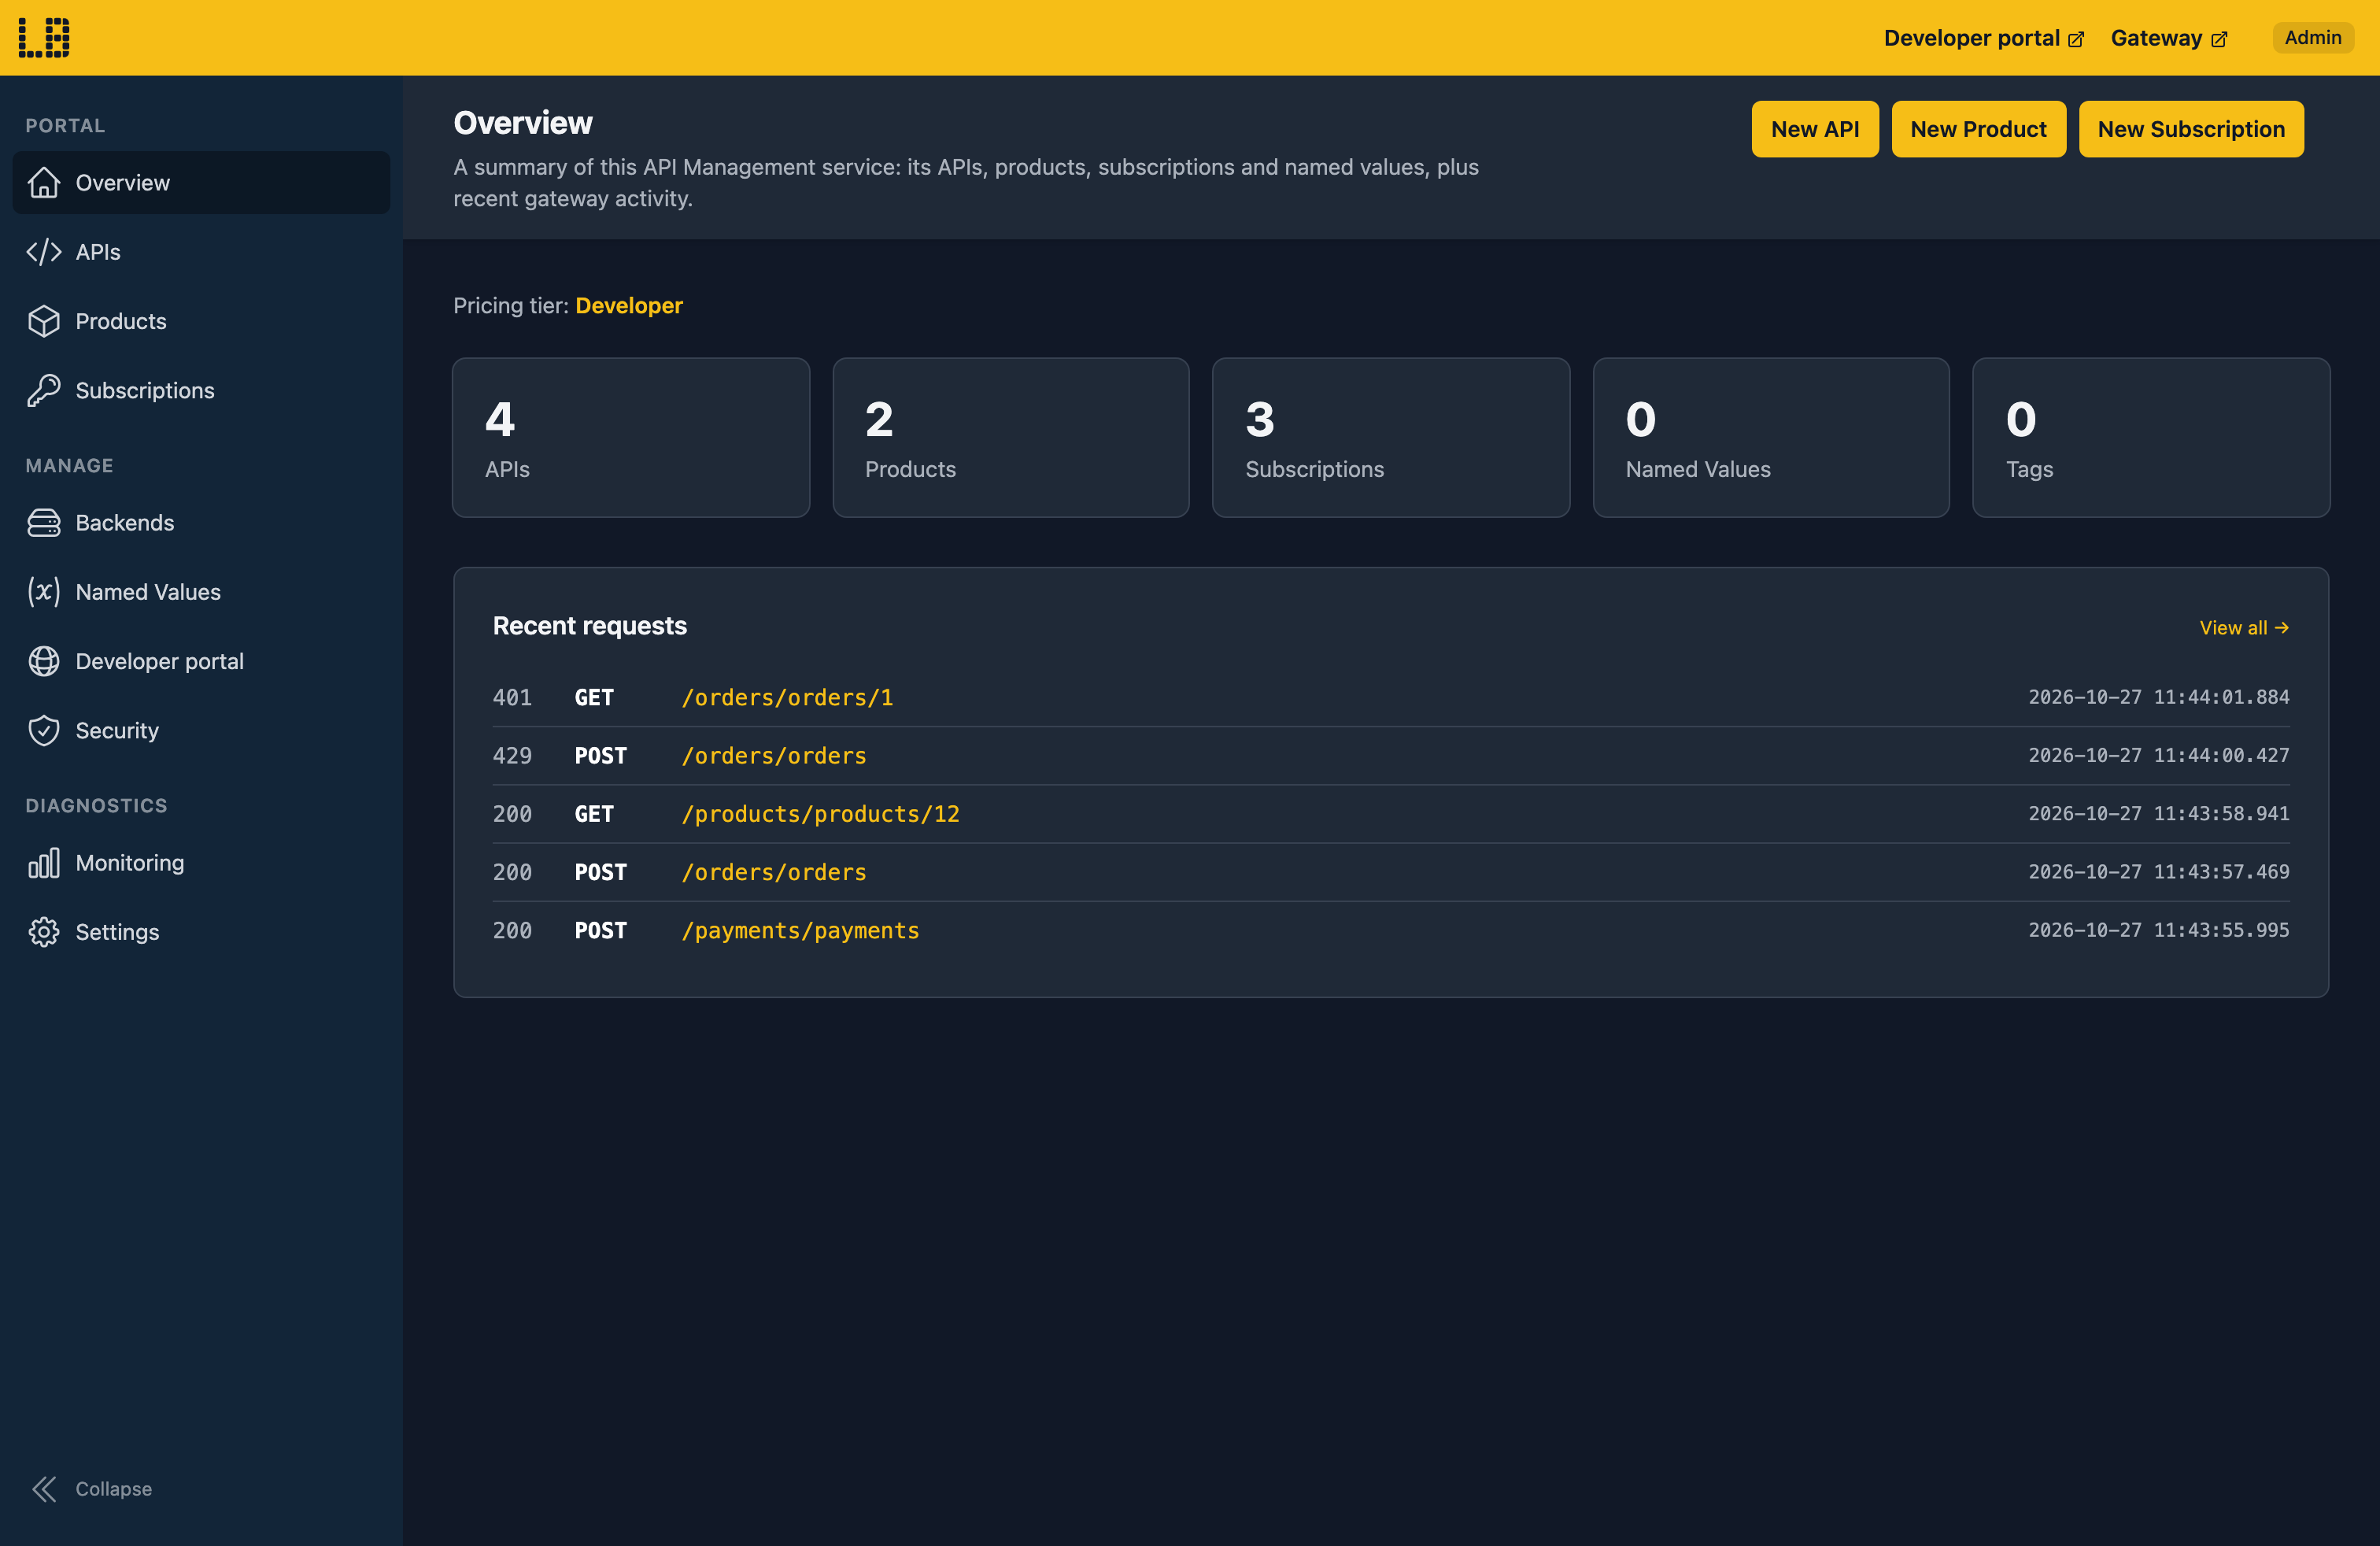Select the Backends menu item
The image size is (2380, 1546).
pos(201,523)
